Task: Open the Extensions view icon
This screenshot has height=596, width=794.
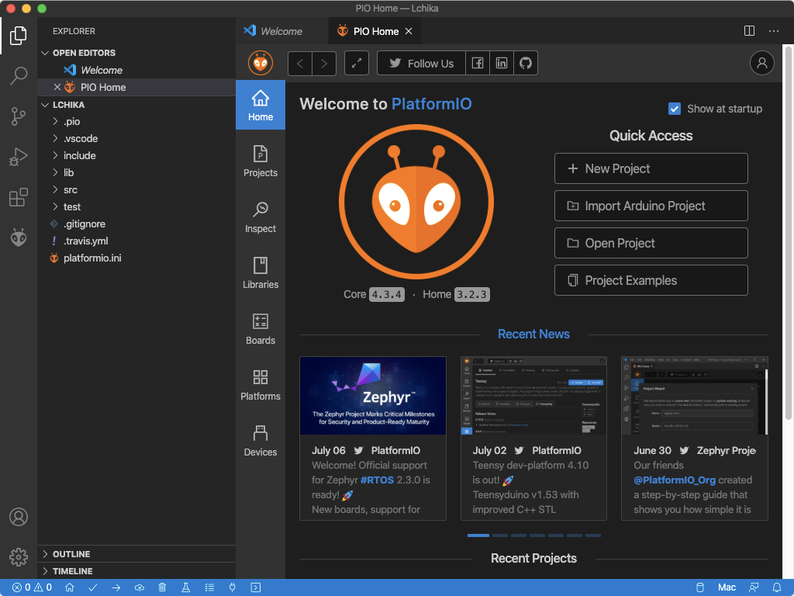Action: pos(18,197)
